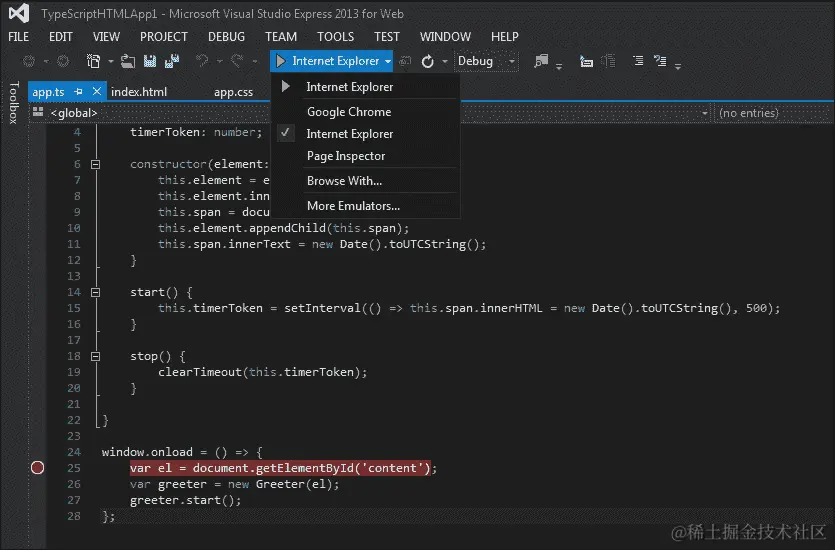This screenshot has height=550, width=835.
Task: Click the clearTimeout(this.timerToken); line
Action: pos(263,372)
